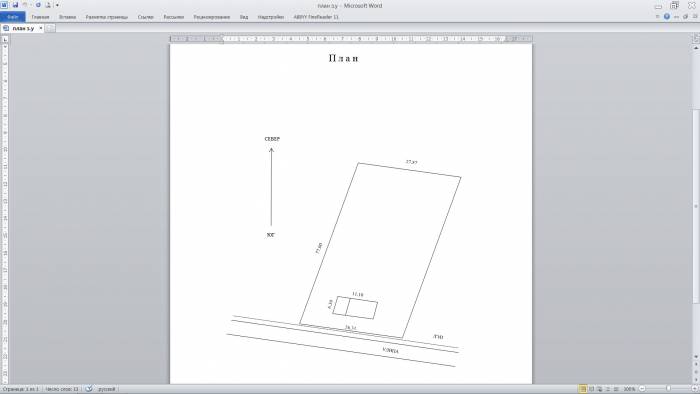This screenshot has height=394, width=700.
Task: Open the Ссылки ribbon tab
Action: click(146, 17)
